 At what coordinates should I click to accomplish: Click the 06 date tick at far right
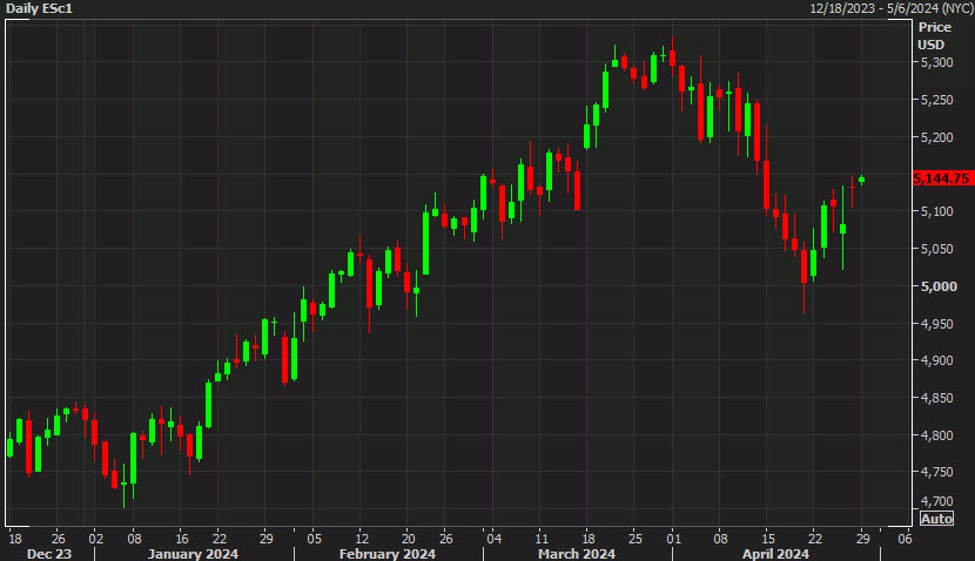(905, 539)
